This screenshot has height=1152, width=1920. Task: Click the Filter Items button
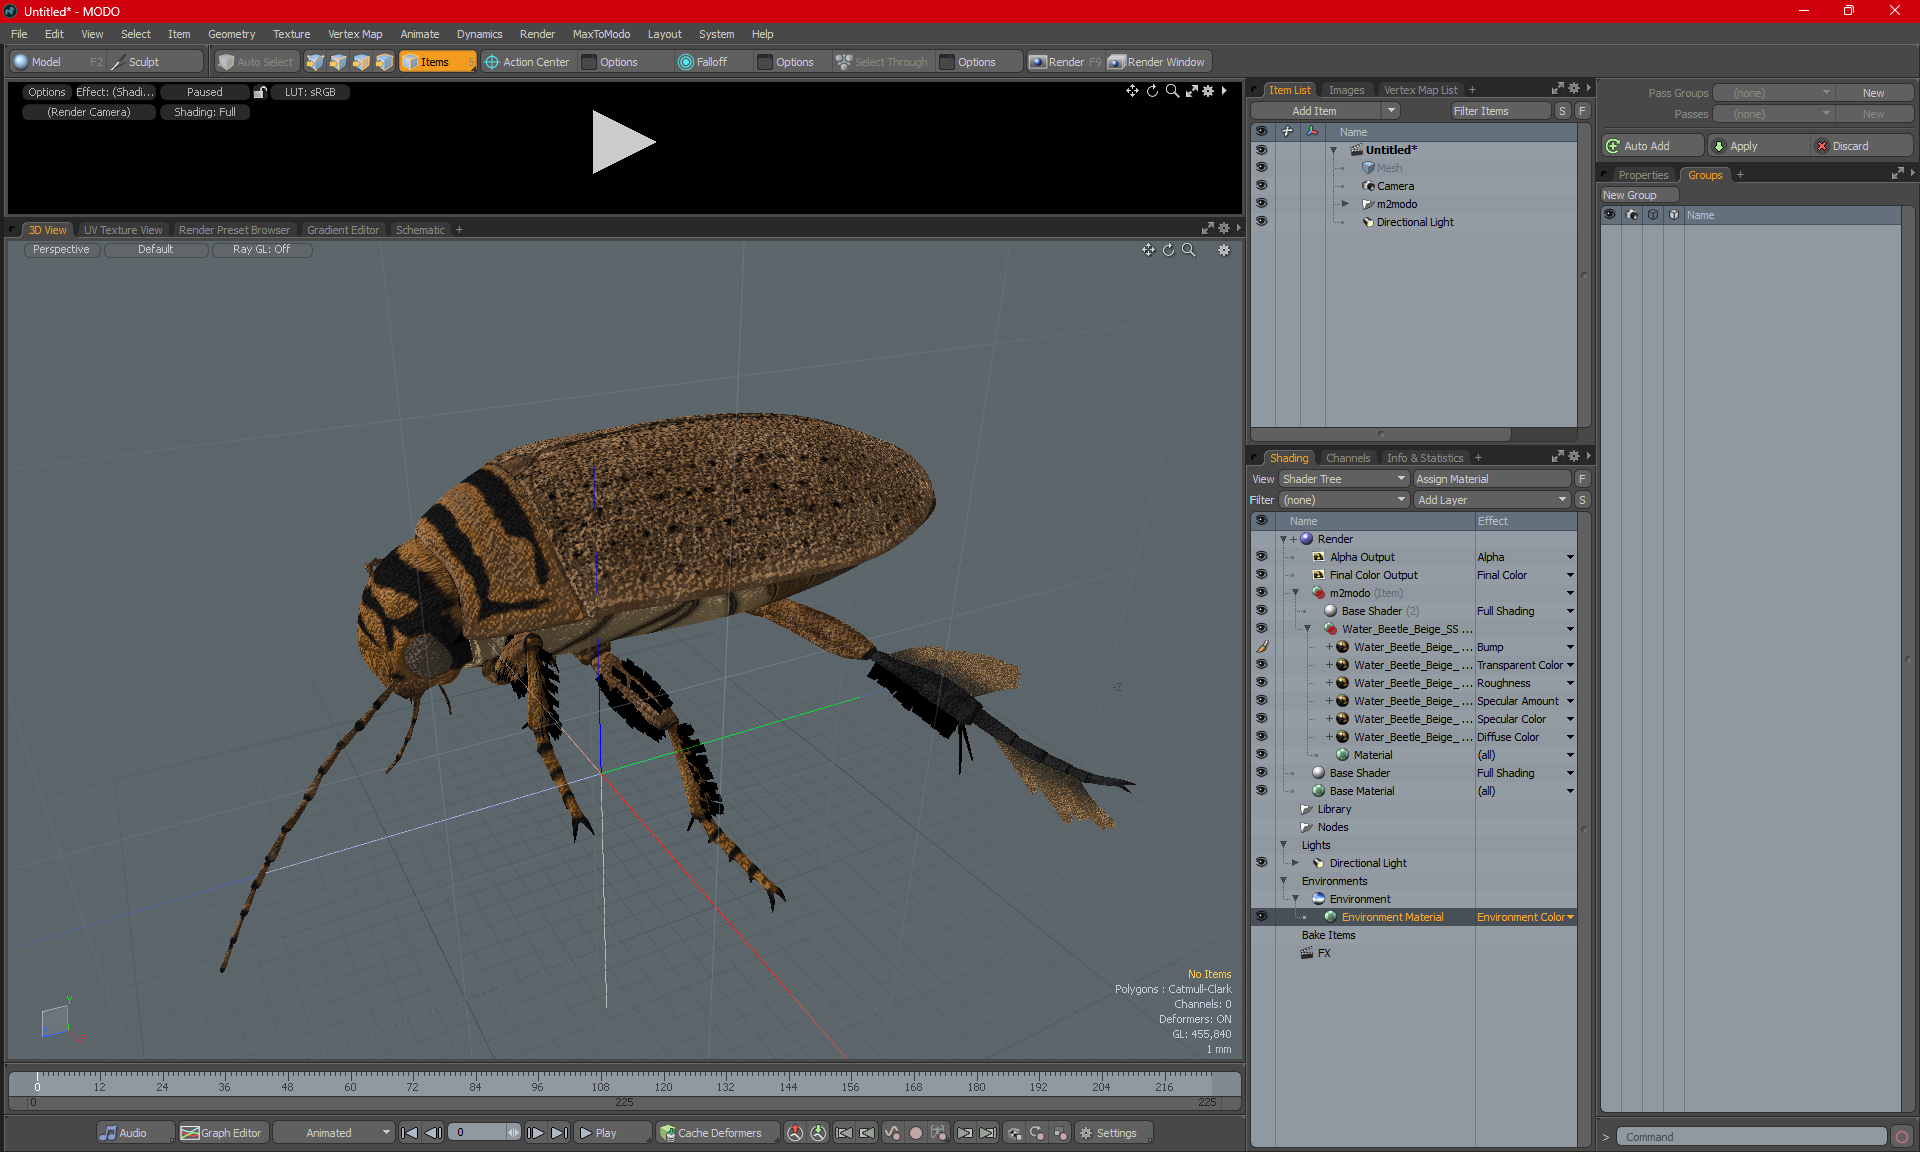coord(1500,111)
